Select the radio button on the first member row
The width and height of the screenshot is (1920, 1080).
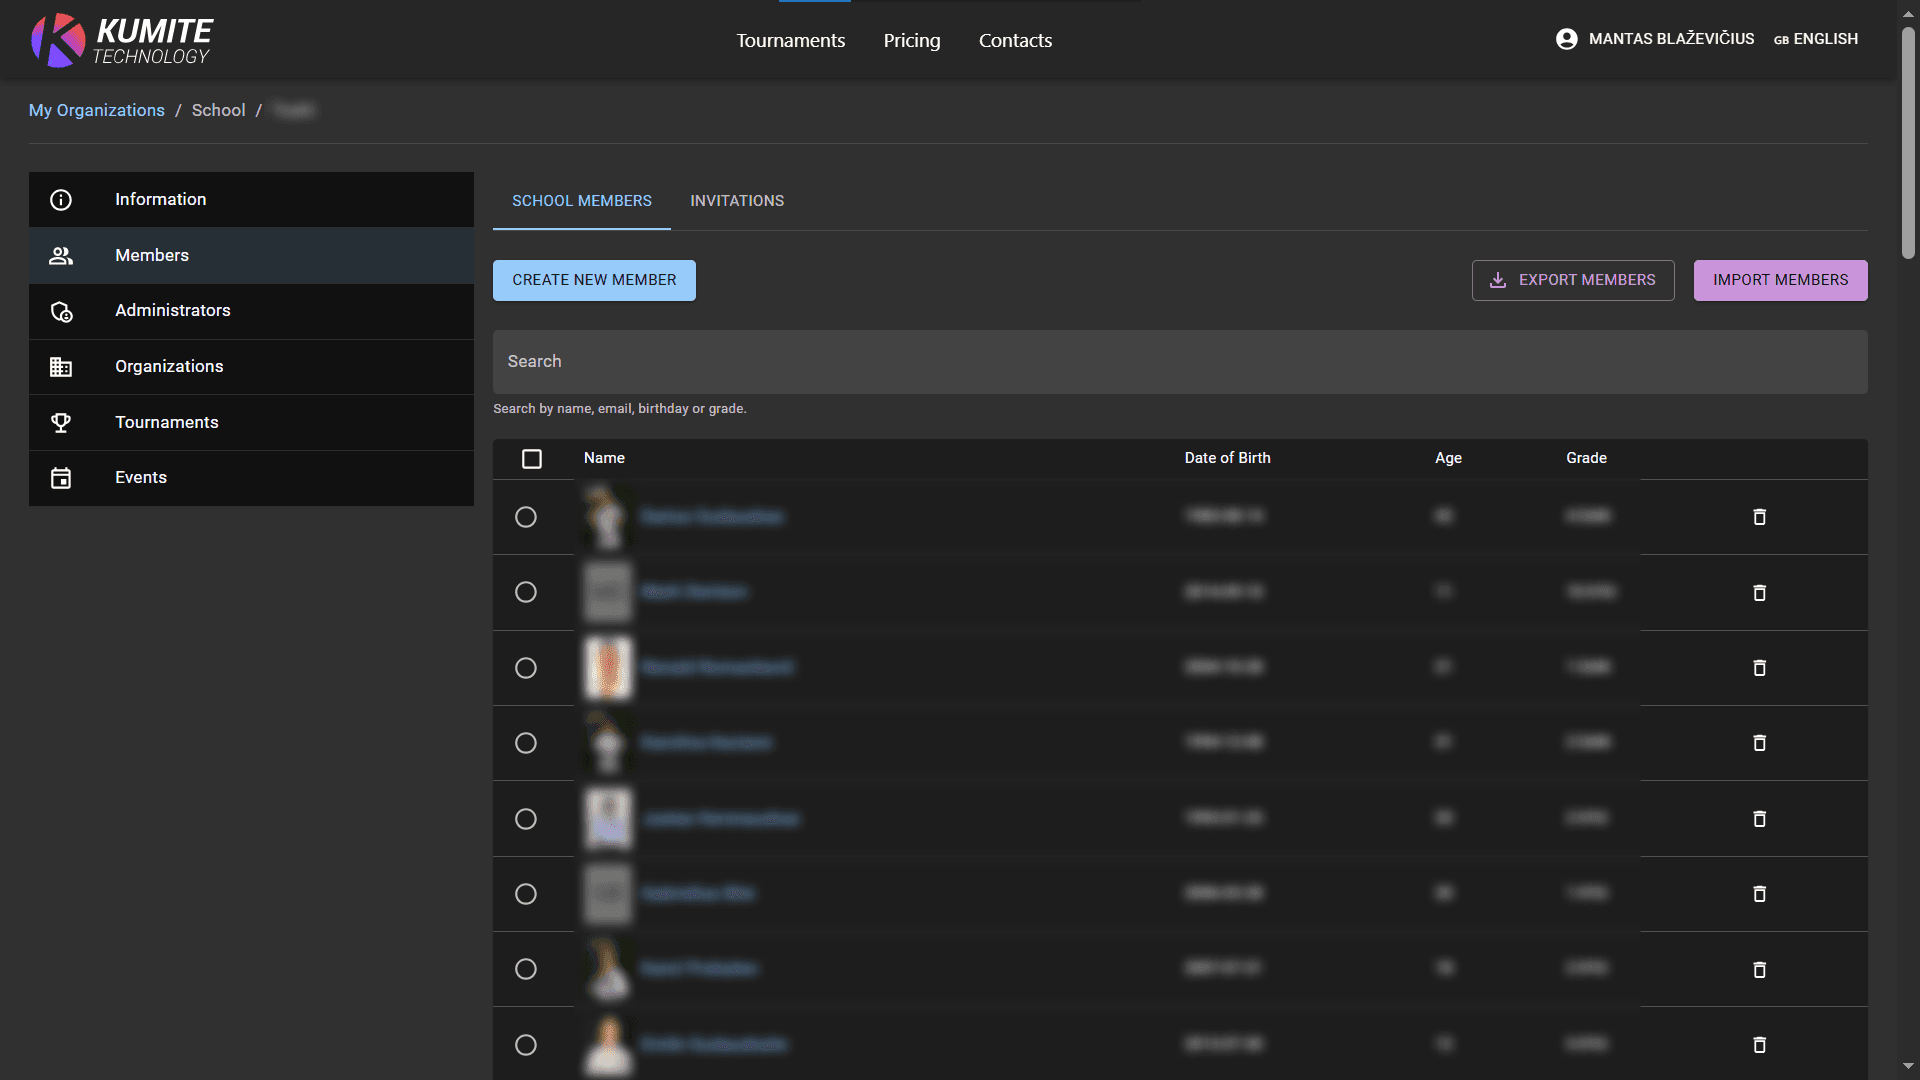point(526,517)
